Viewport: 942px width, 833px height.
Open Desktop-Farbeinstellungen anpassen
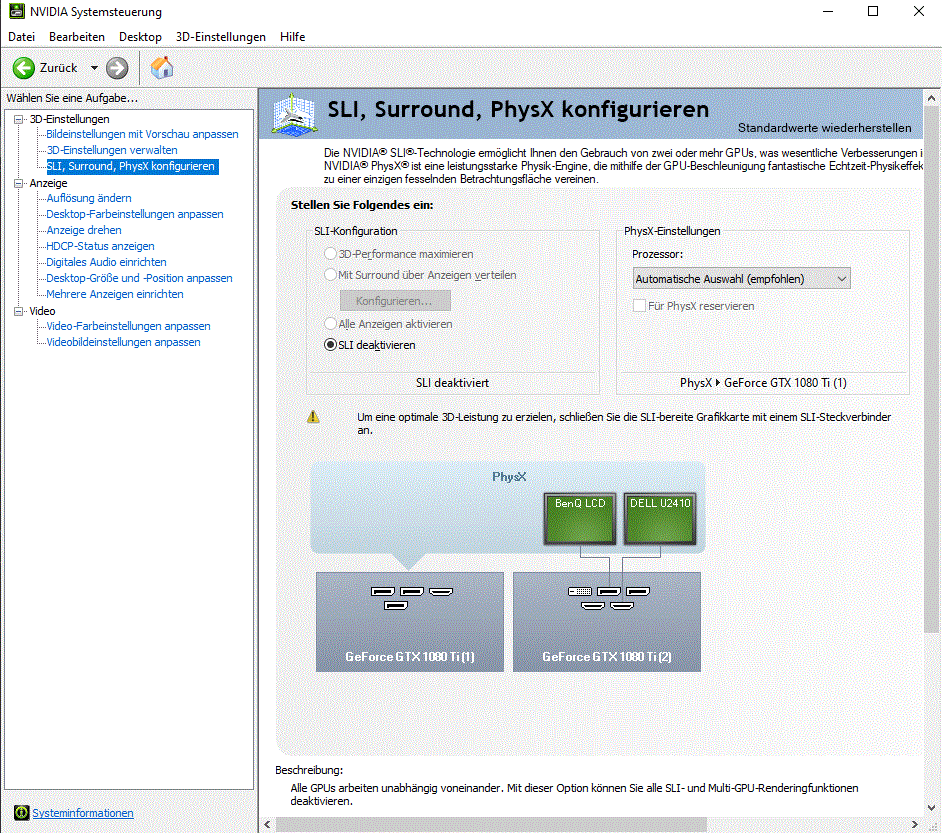pyautogui.click(x=135, y=214)
